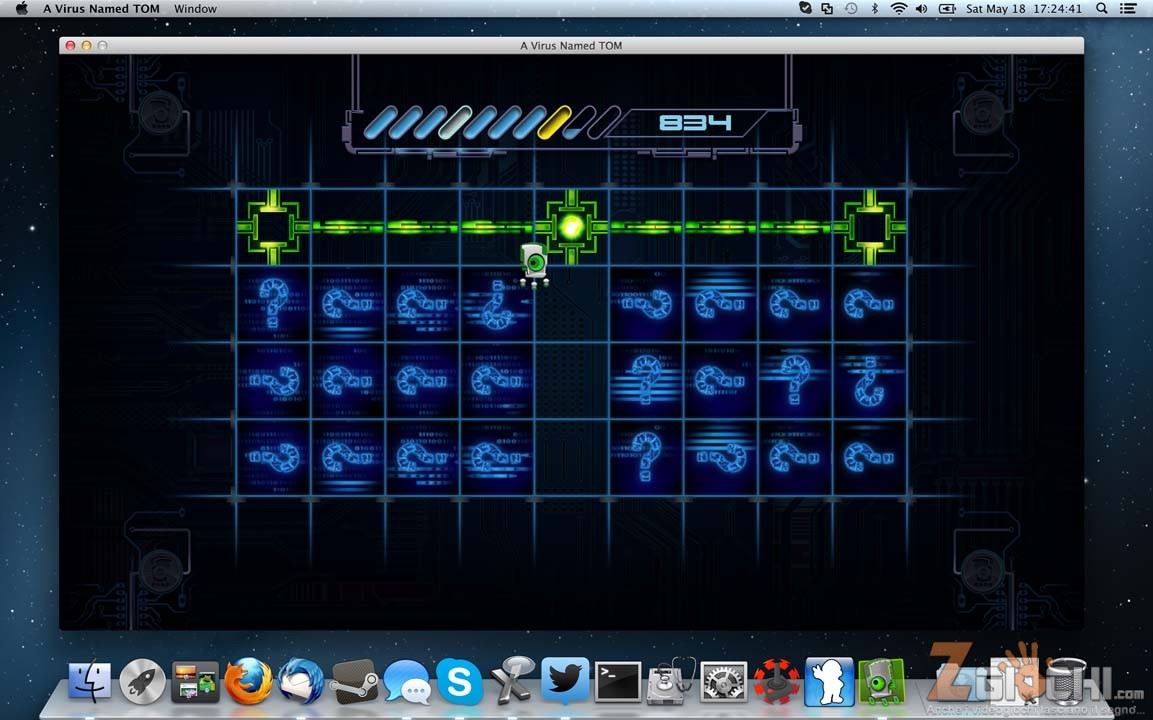Viewport: 1153px width, 720px height.
Task: Open Skype from the dock
Action: pos(459,682)
